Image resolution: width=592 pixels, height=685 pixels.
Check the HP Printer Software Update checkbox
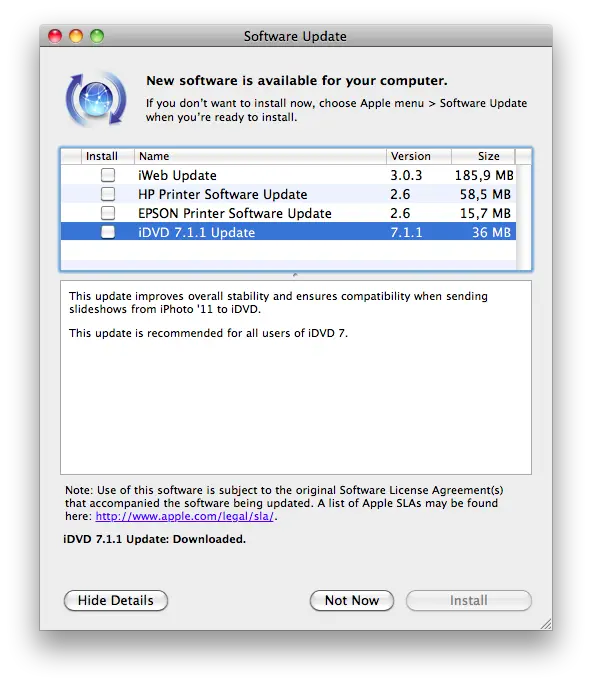click(x=108, y=194)
